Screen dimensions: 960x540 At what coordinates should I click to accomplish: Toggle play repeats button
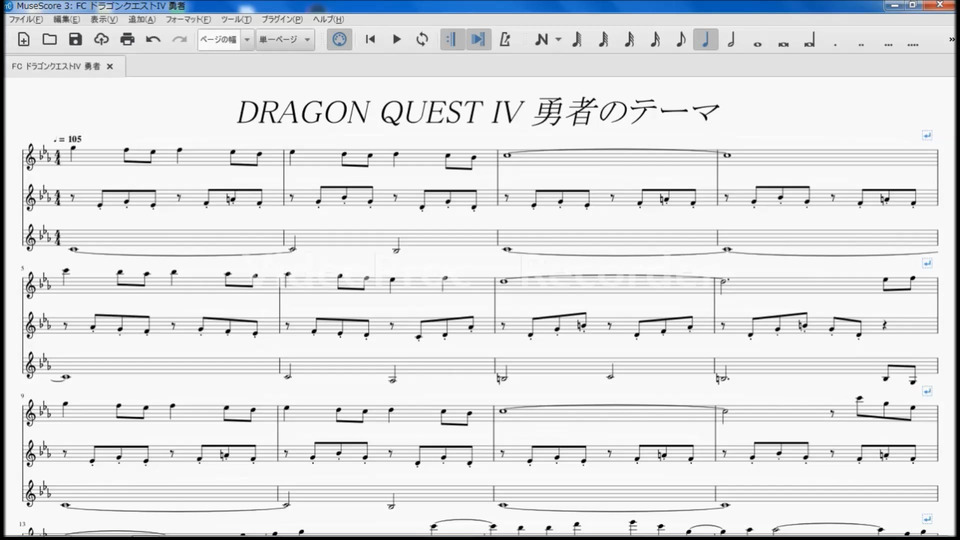452,40
